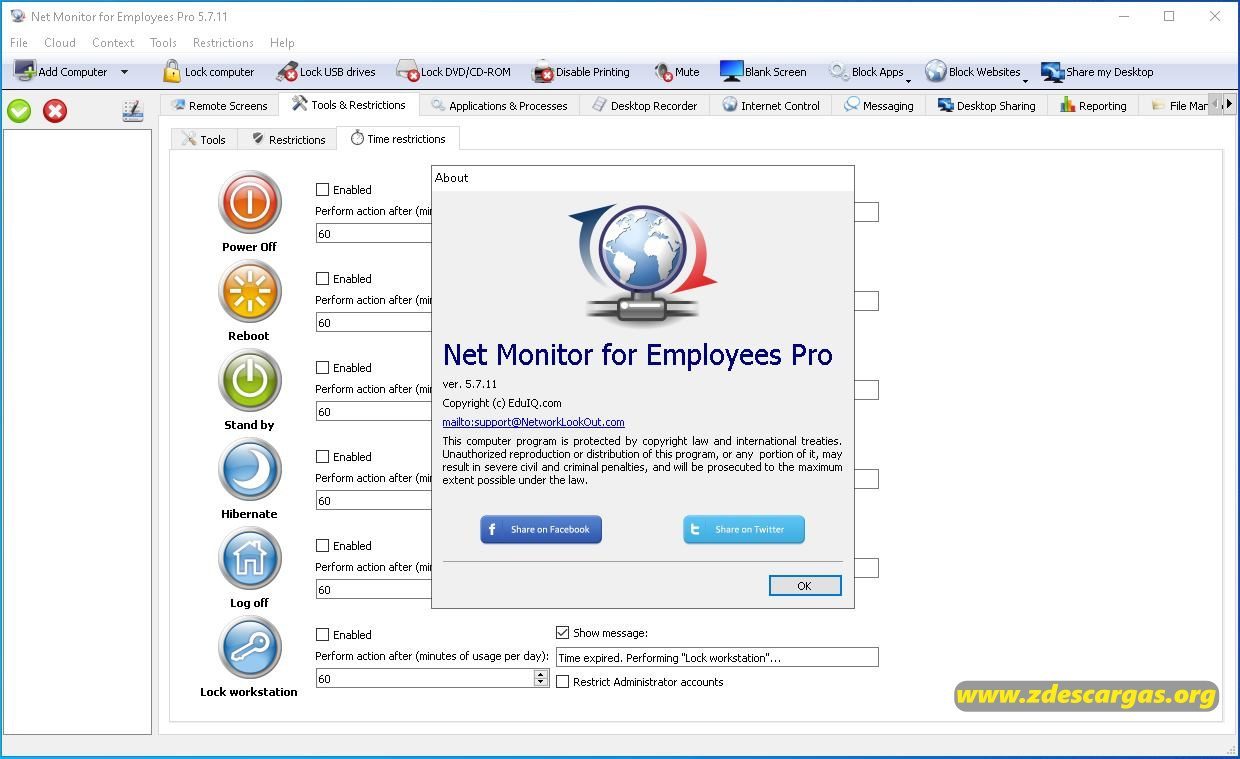The image size is (1240, 759).
Task: Select the Time restrictions sub-tab
Action: point(397,138)
